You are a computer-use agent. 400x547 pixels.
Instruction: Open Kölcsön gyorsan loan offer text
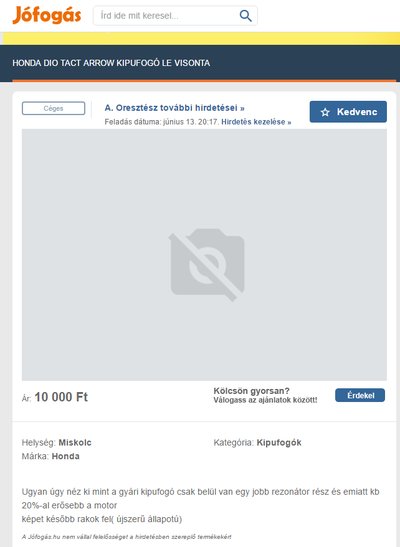pyautogui.click(x=251, y=391)
